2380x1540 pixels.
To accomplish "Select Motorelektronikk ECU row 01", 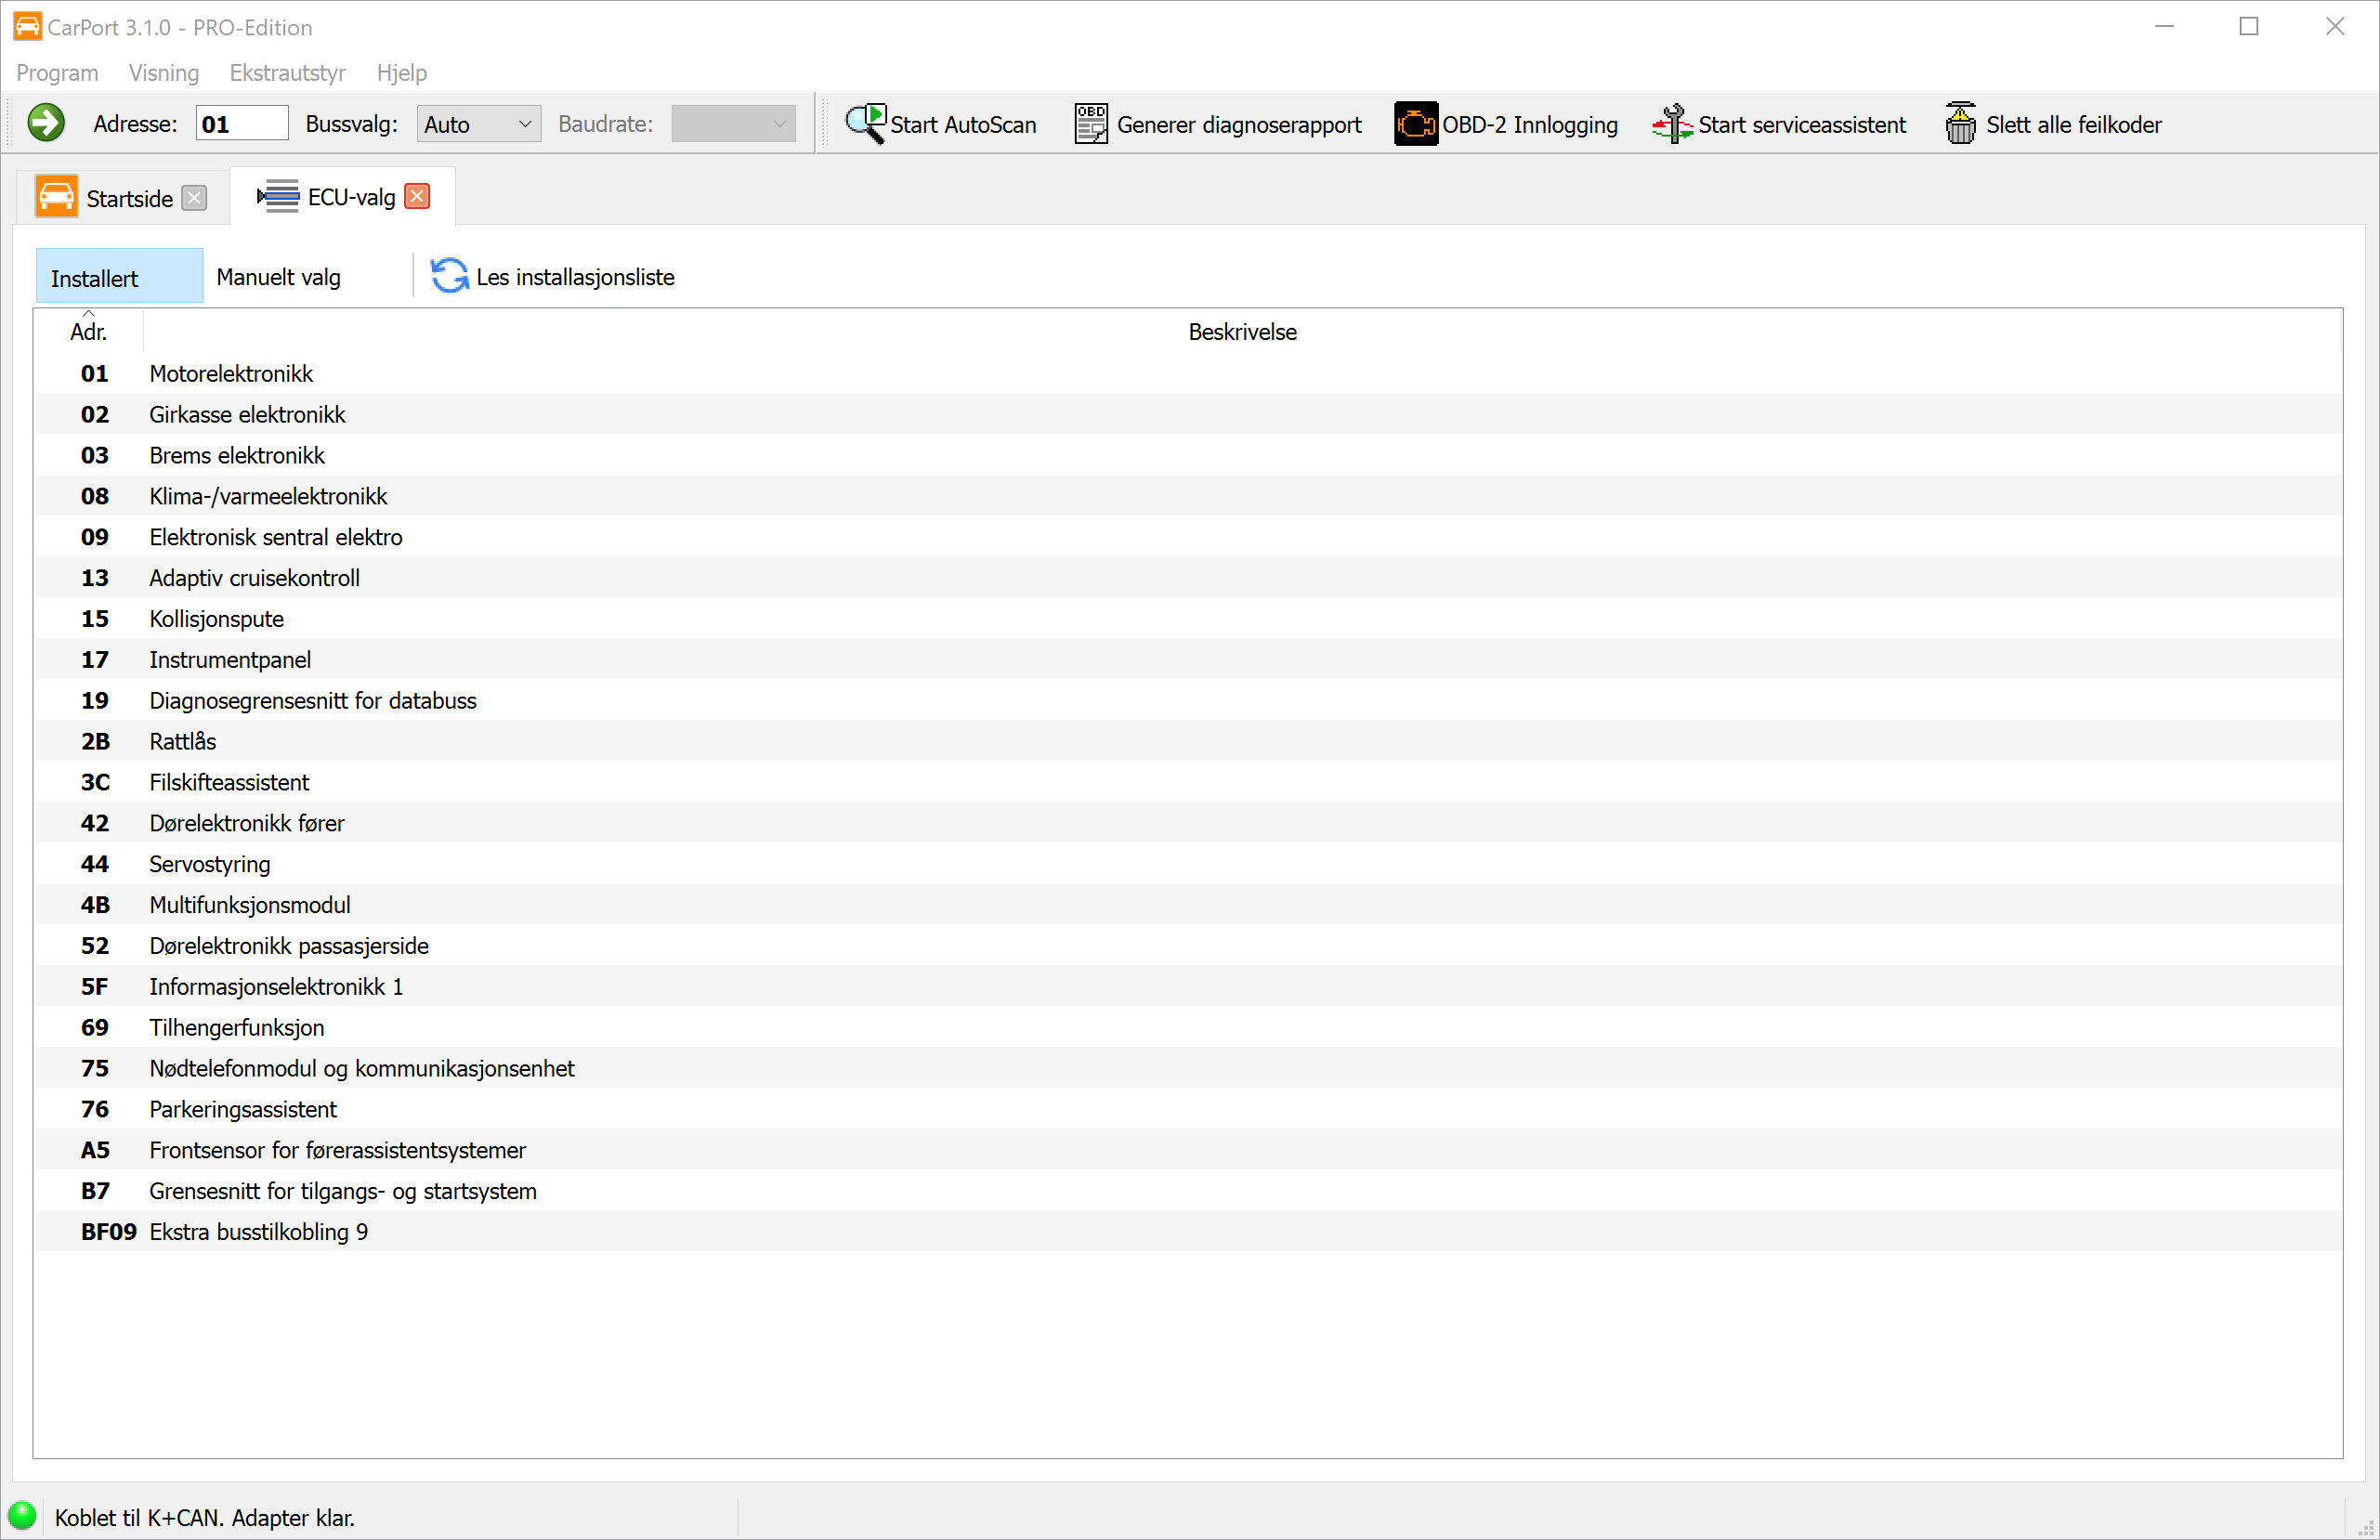I will click(231, 373).
